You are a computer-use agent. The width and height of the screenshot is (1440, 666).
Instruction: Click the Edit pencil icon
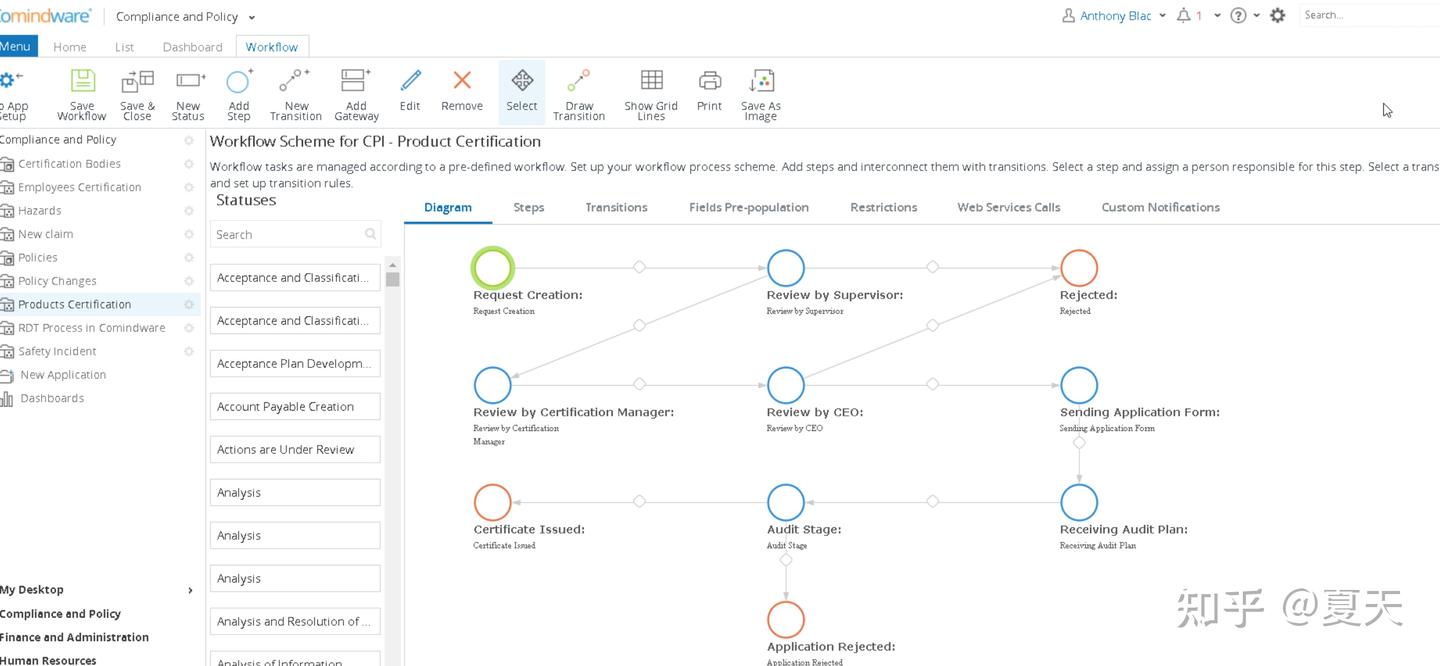(410, 81)
